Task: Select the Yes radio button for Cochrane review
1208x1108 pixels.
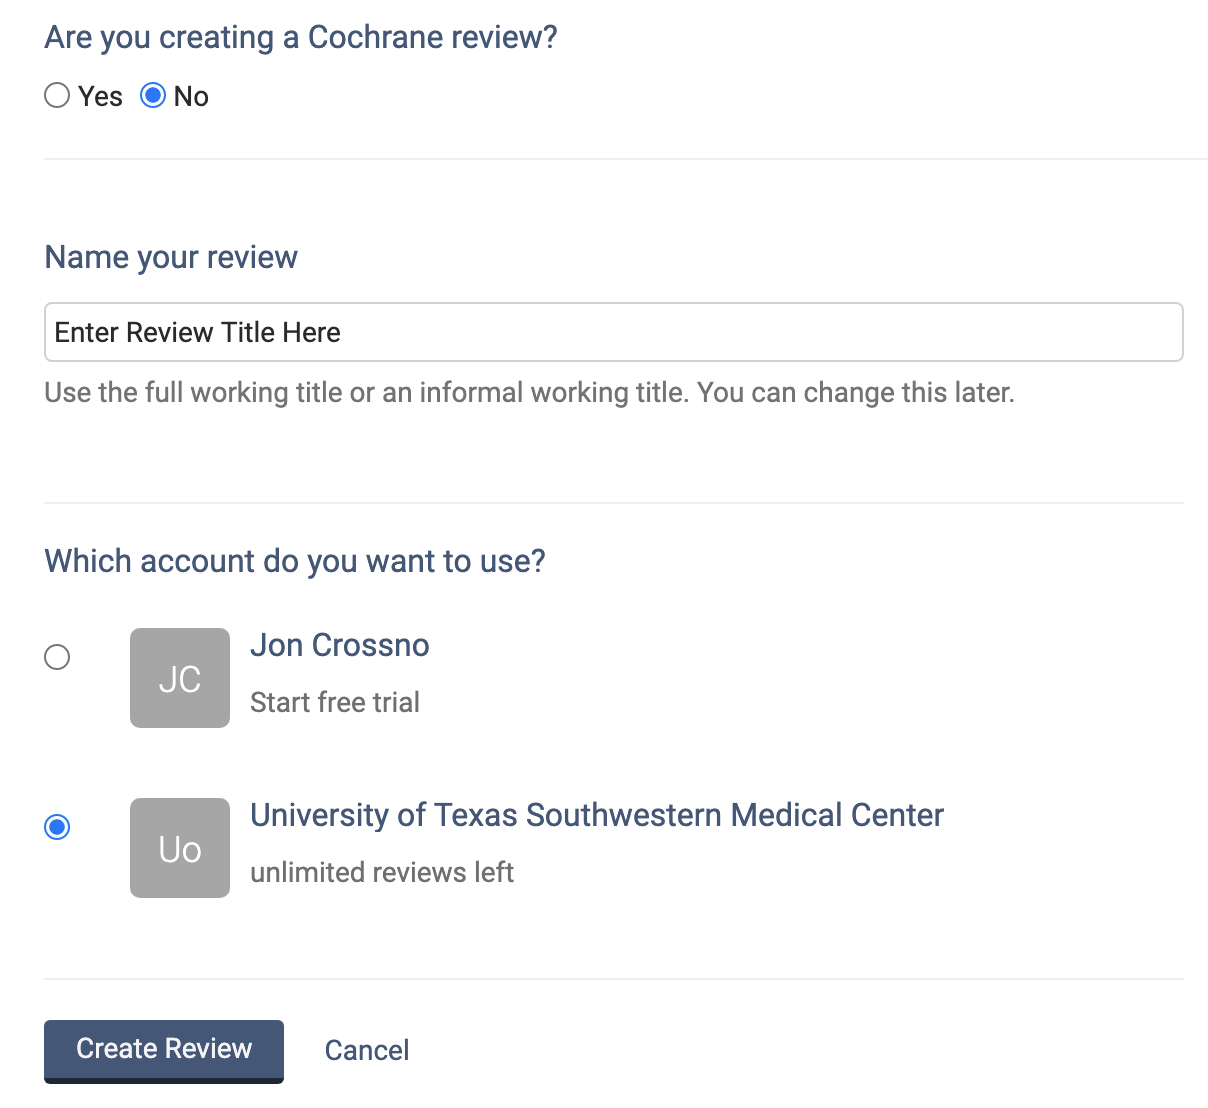Action: [x=57, y=95]
